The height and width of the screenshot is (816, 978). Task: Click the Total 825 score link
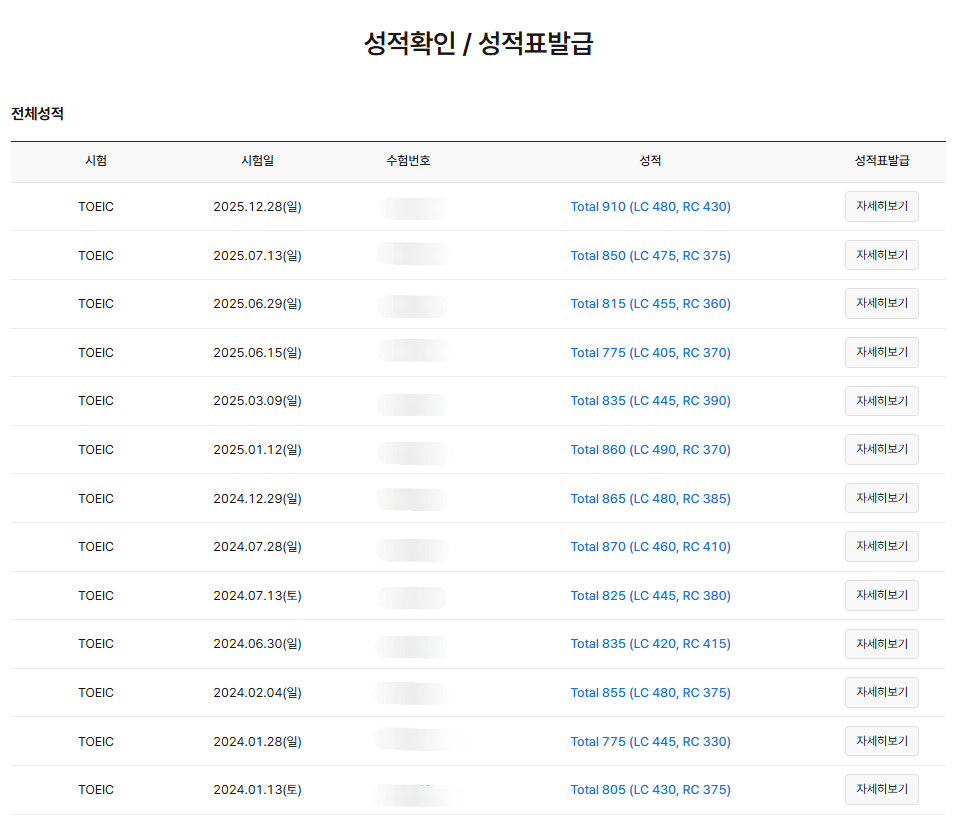pyautogui.click(x=650, y=596)
